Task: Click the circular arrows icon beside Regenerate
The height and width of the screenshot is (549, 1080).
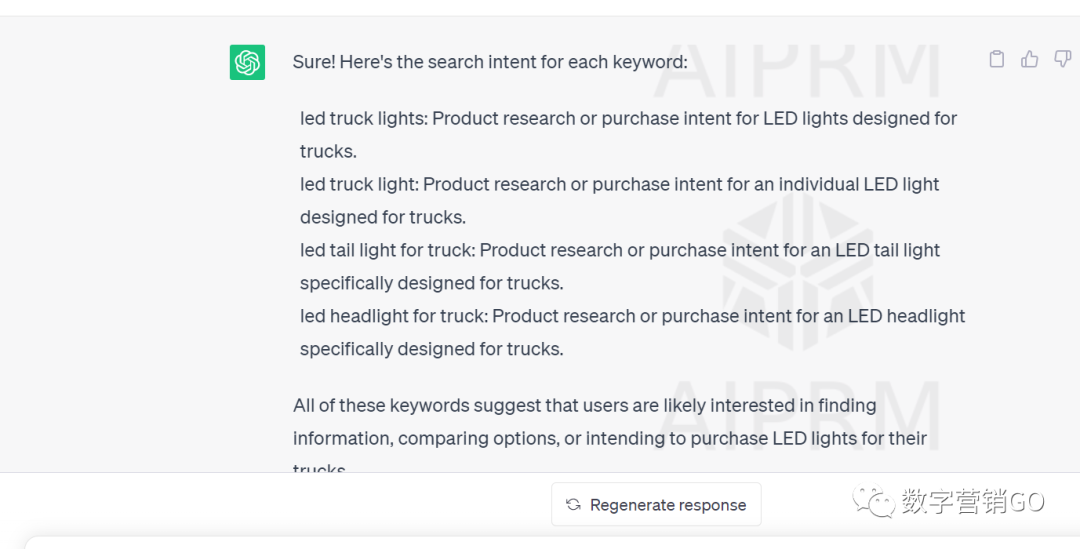Action: (x=573, y=505)
